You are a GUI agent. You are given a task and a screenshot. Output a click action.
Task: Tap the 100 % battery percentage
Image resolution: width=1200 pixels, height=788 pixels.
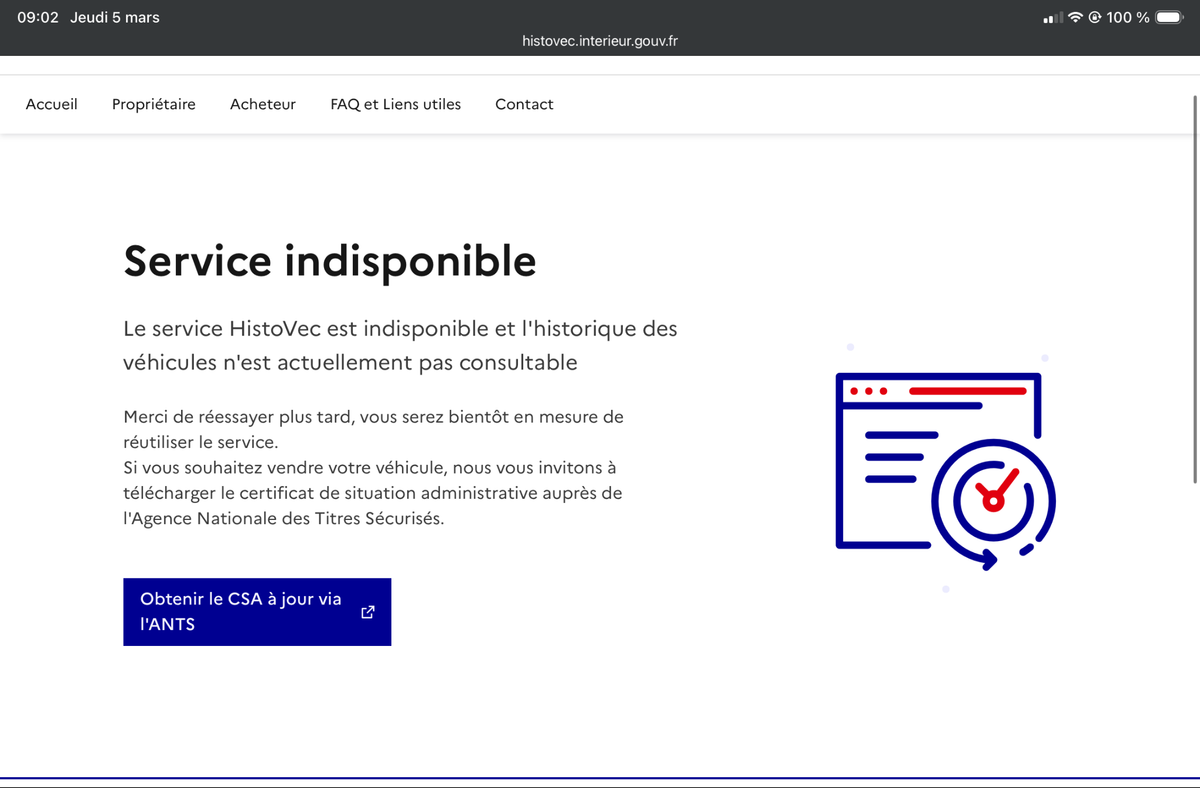[1127, 17]
